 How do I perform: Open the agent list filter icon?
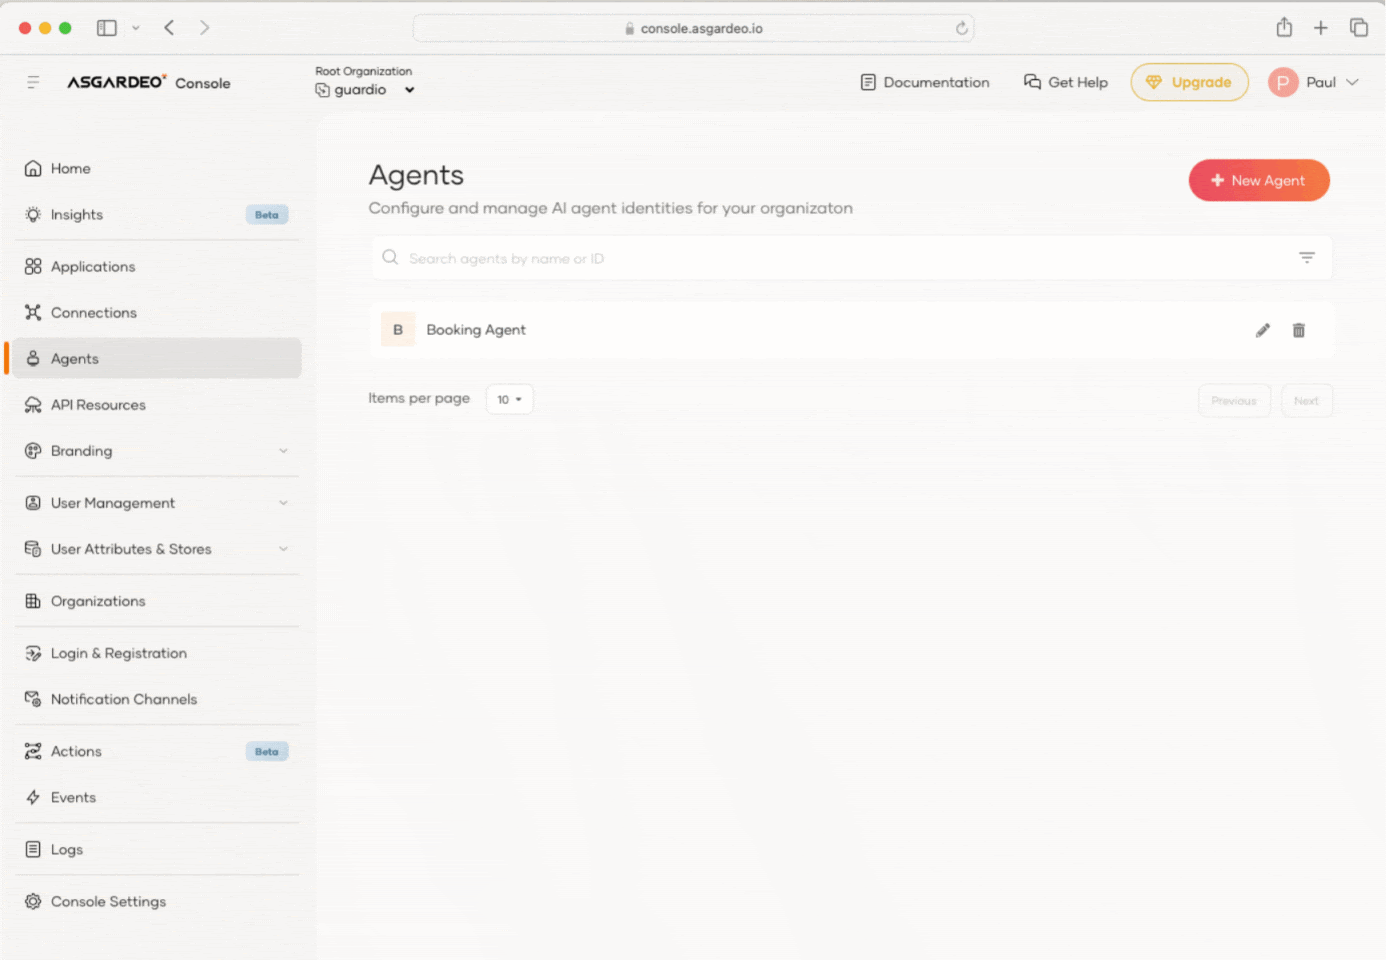[x=1306, y=258]
